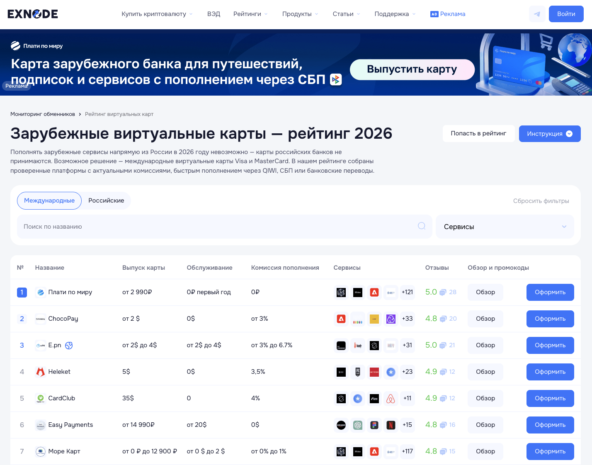Click the red Adobe service icon in ChocoPay row

(x=341, y=319)
